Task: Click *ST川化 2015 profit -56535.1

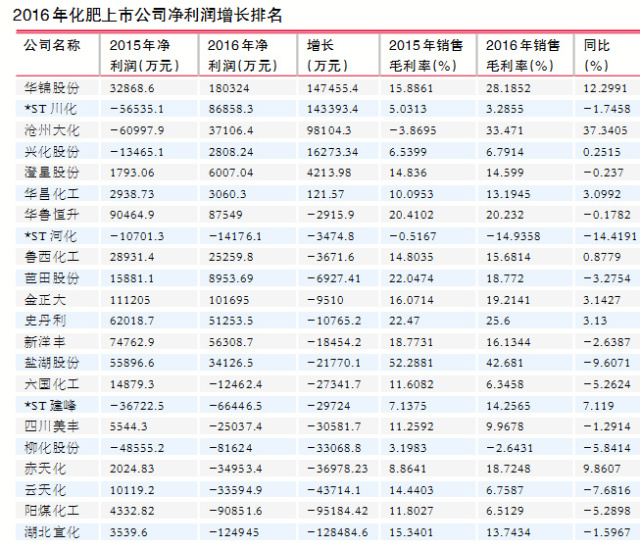Action: pyautogui.click(x=137, y=109)
